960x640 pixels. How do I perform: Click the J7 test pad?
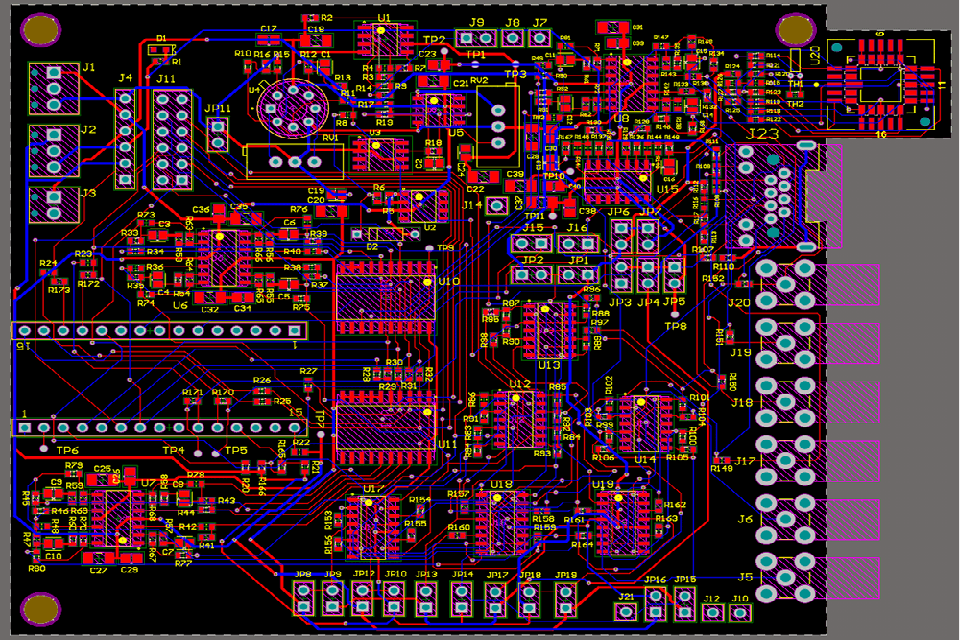539,38
